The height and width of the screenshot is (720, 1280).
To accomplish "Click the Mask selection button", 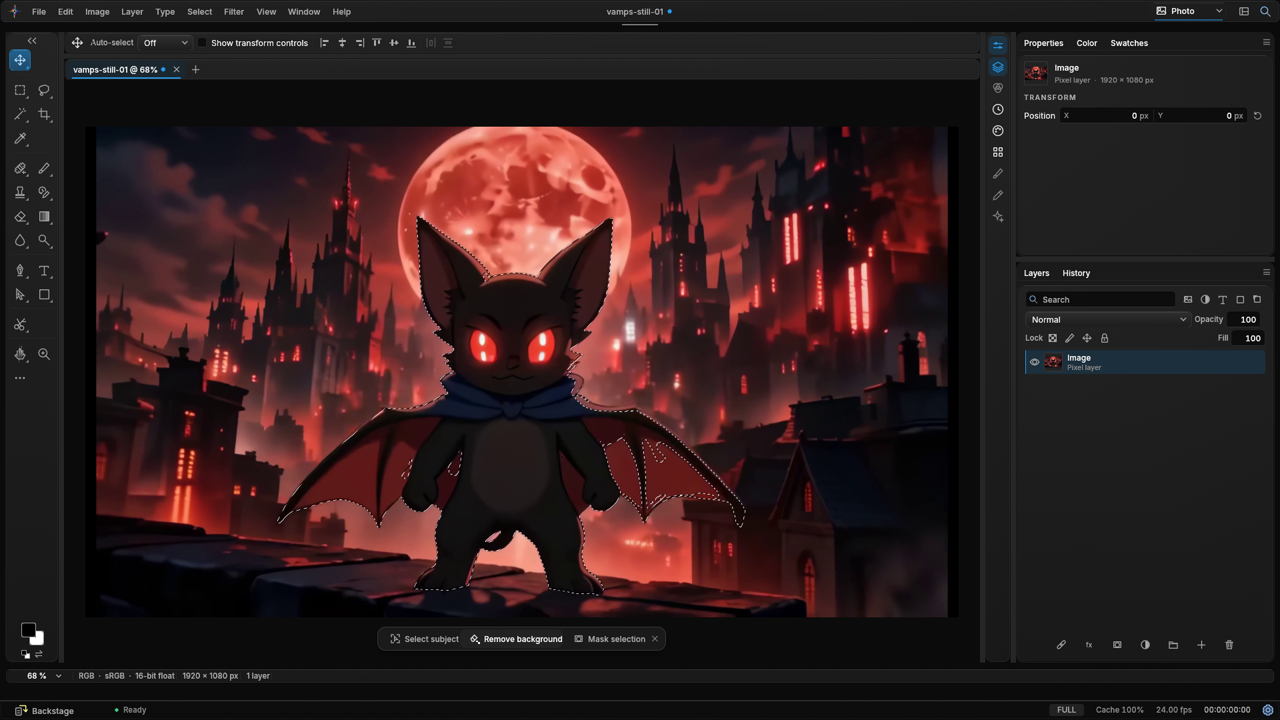I will click(x=609, y=639).
